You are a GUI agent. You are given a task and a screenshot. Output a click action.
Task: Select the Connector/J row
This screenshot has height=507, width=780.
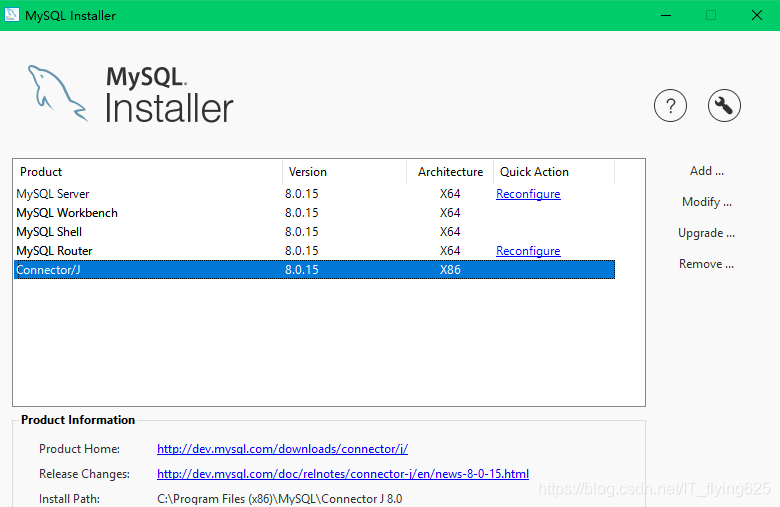[x=314, y=270]
